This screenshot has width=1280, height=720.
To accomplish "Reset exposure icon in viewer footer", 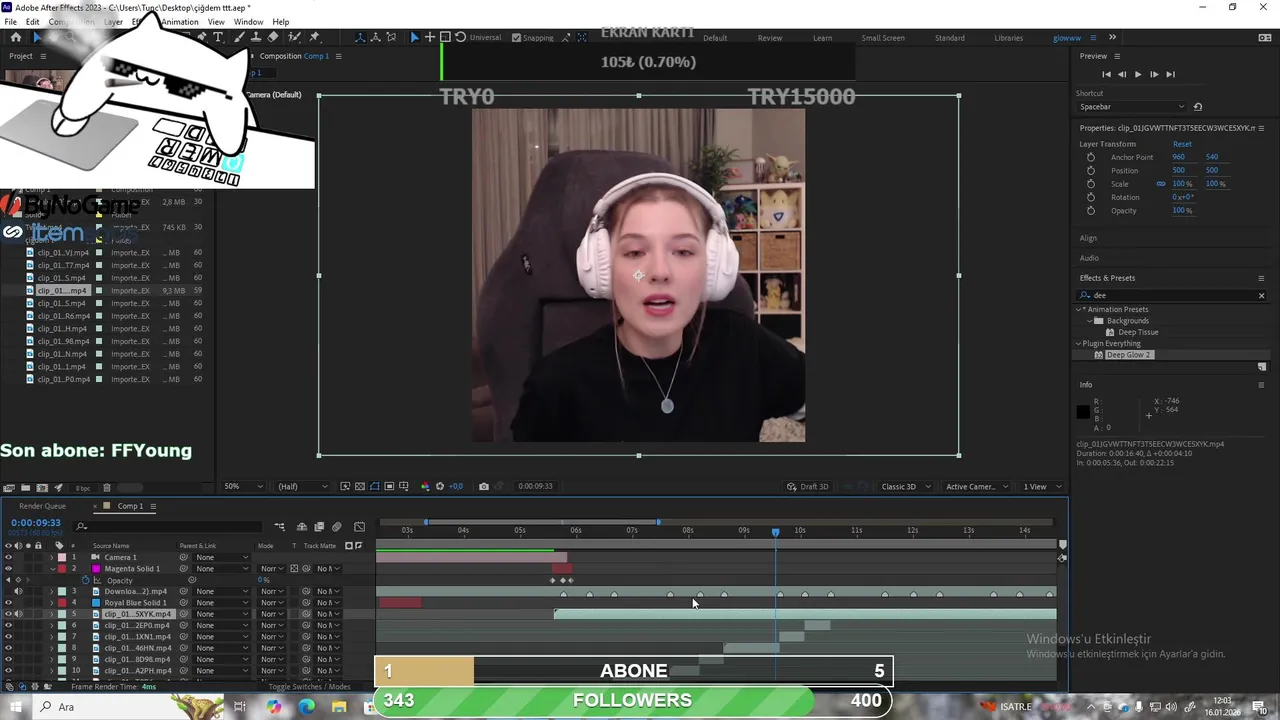I will (439, 486).
